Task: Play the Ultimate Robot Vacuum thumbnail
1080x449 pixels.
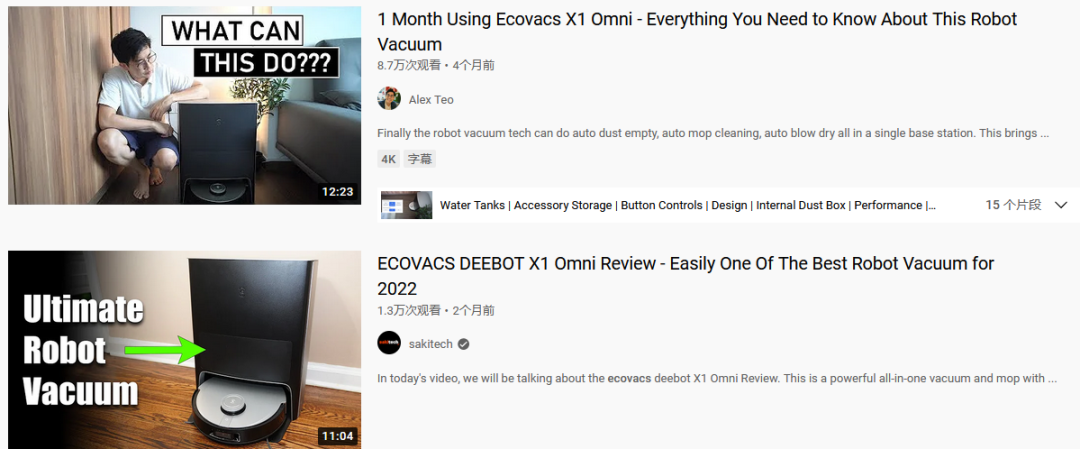Action: coord(185,350)
